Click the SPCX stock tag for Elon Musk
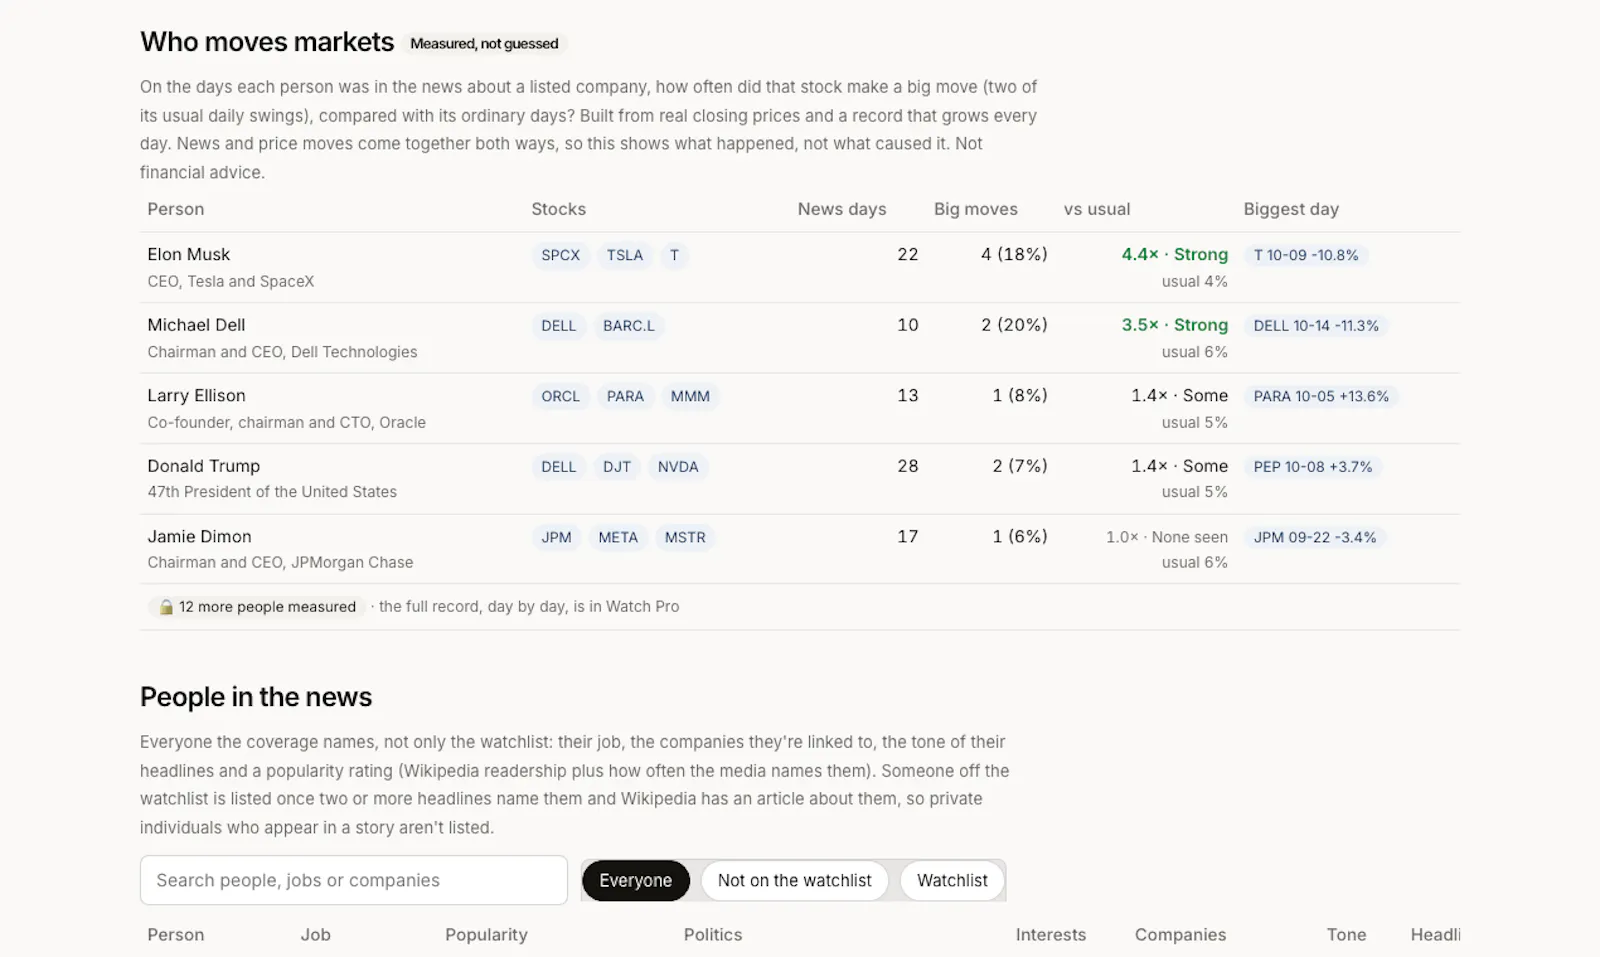The image size is (1600, 957). pos(561,255)
